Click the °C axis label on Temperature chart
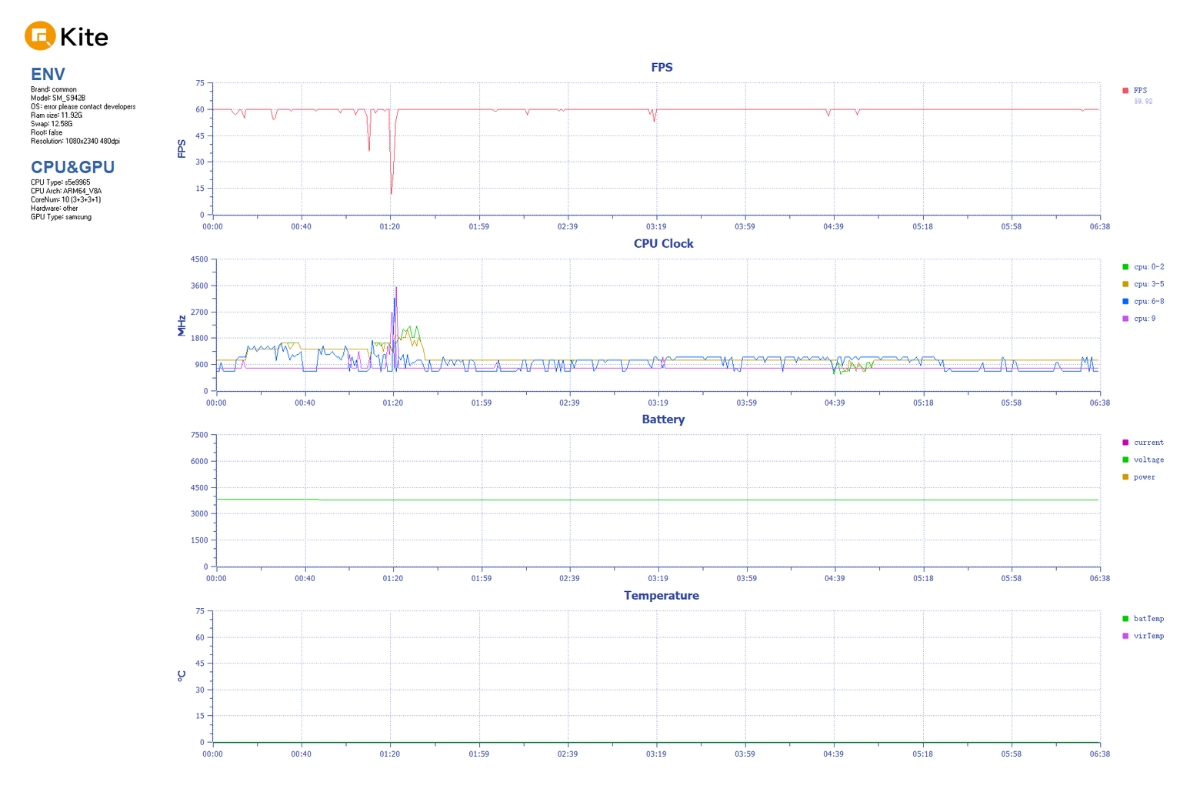This screenshot has width=1200, height=800. (182, 676)
